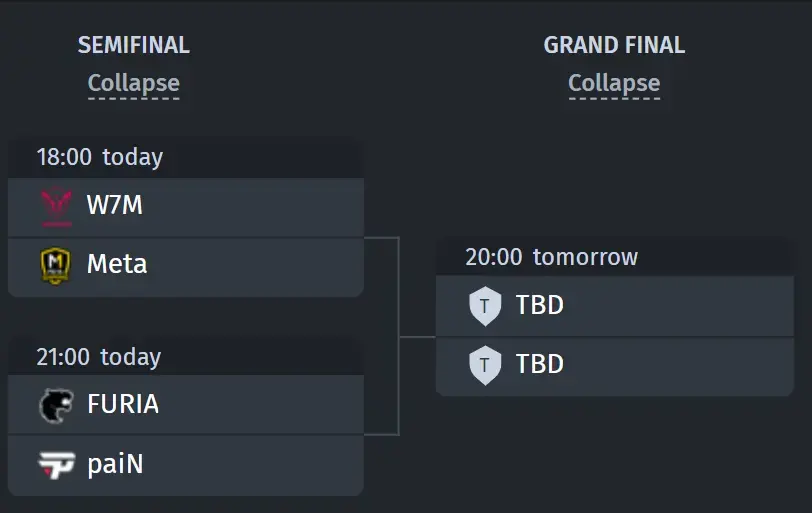The width and height of the screenshot is (812, 513).
Task: Select the upper TBD team name
Action: pos(540,305)
